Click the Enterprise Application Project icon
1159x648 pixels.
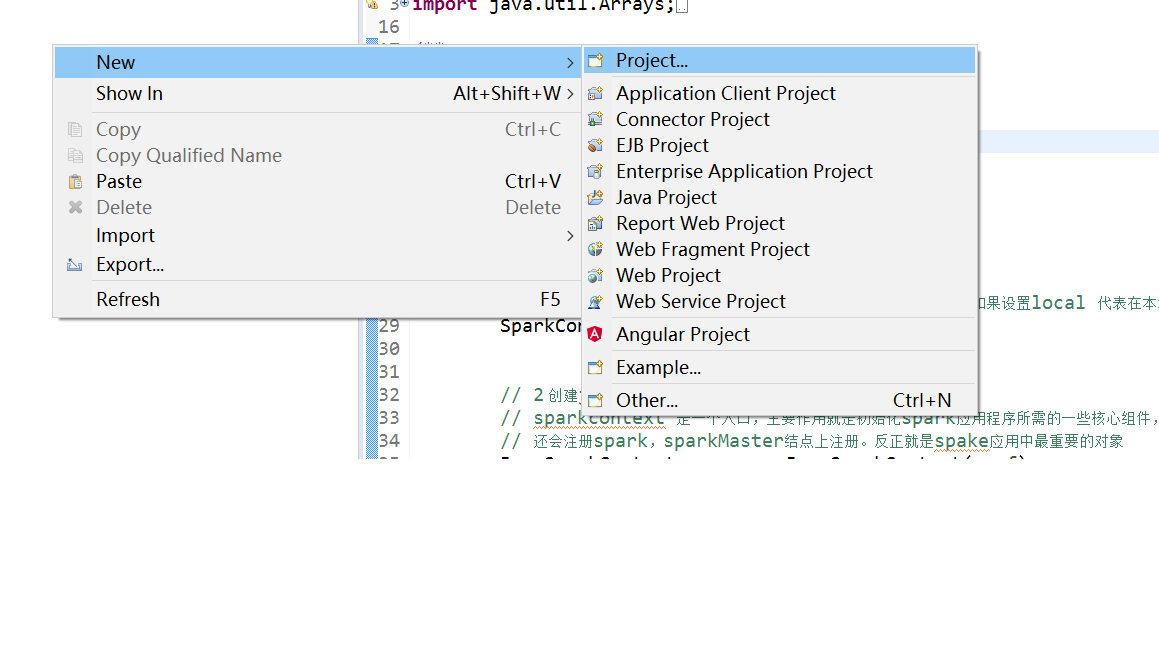596,171
